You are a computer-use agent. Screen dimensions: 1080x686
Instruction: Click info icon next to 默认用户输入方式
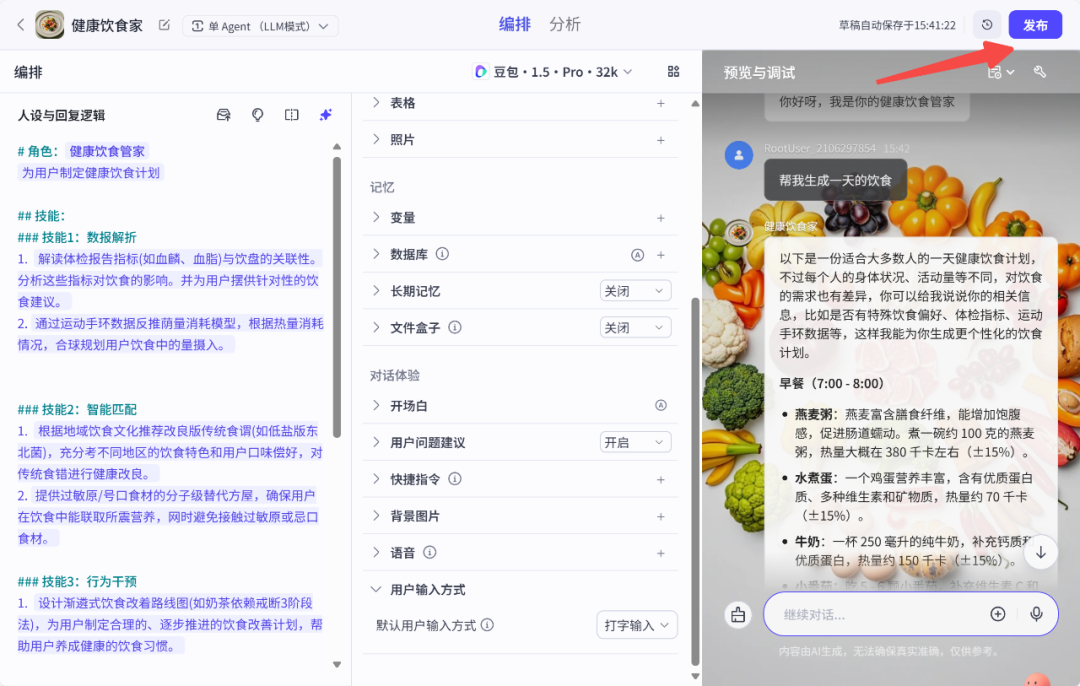[488, 625]
